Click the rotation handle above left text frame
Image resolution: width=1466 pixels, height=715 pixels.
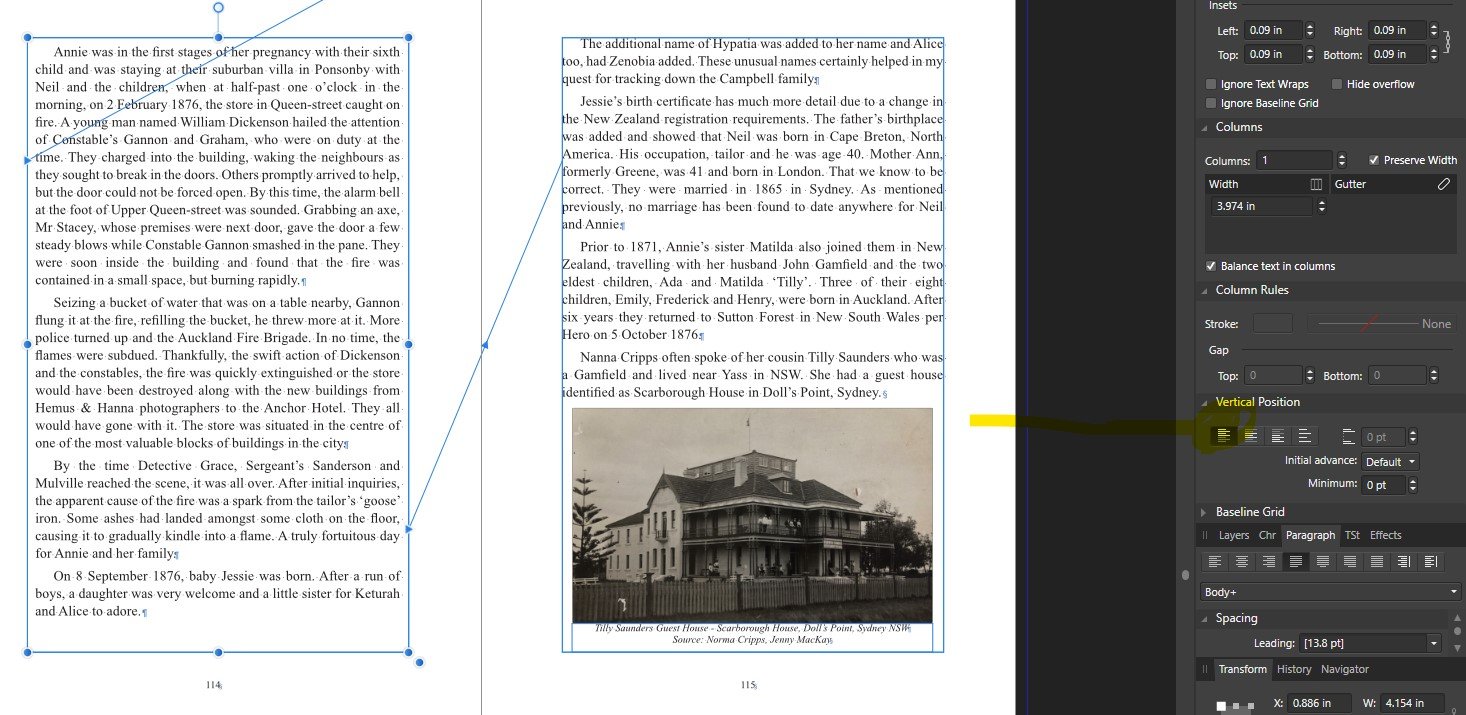click(x=218, y=7)
